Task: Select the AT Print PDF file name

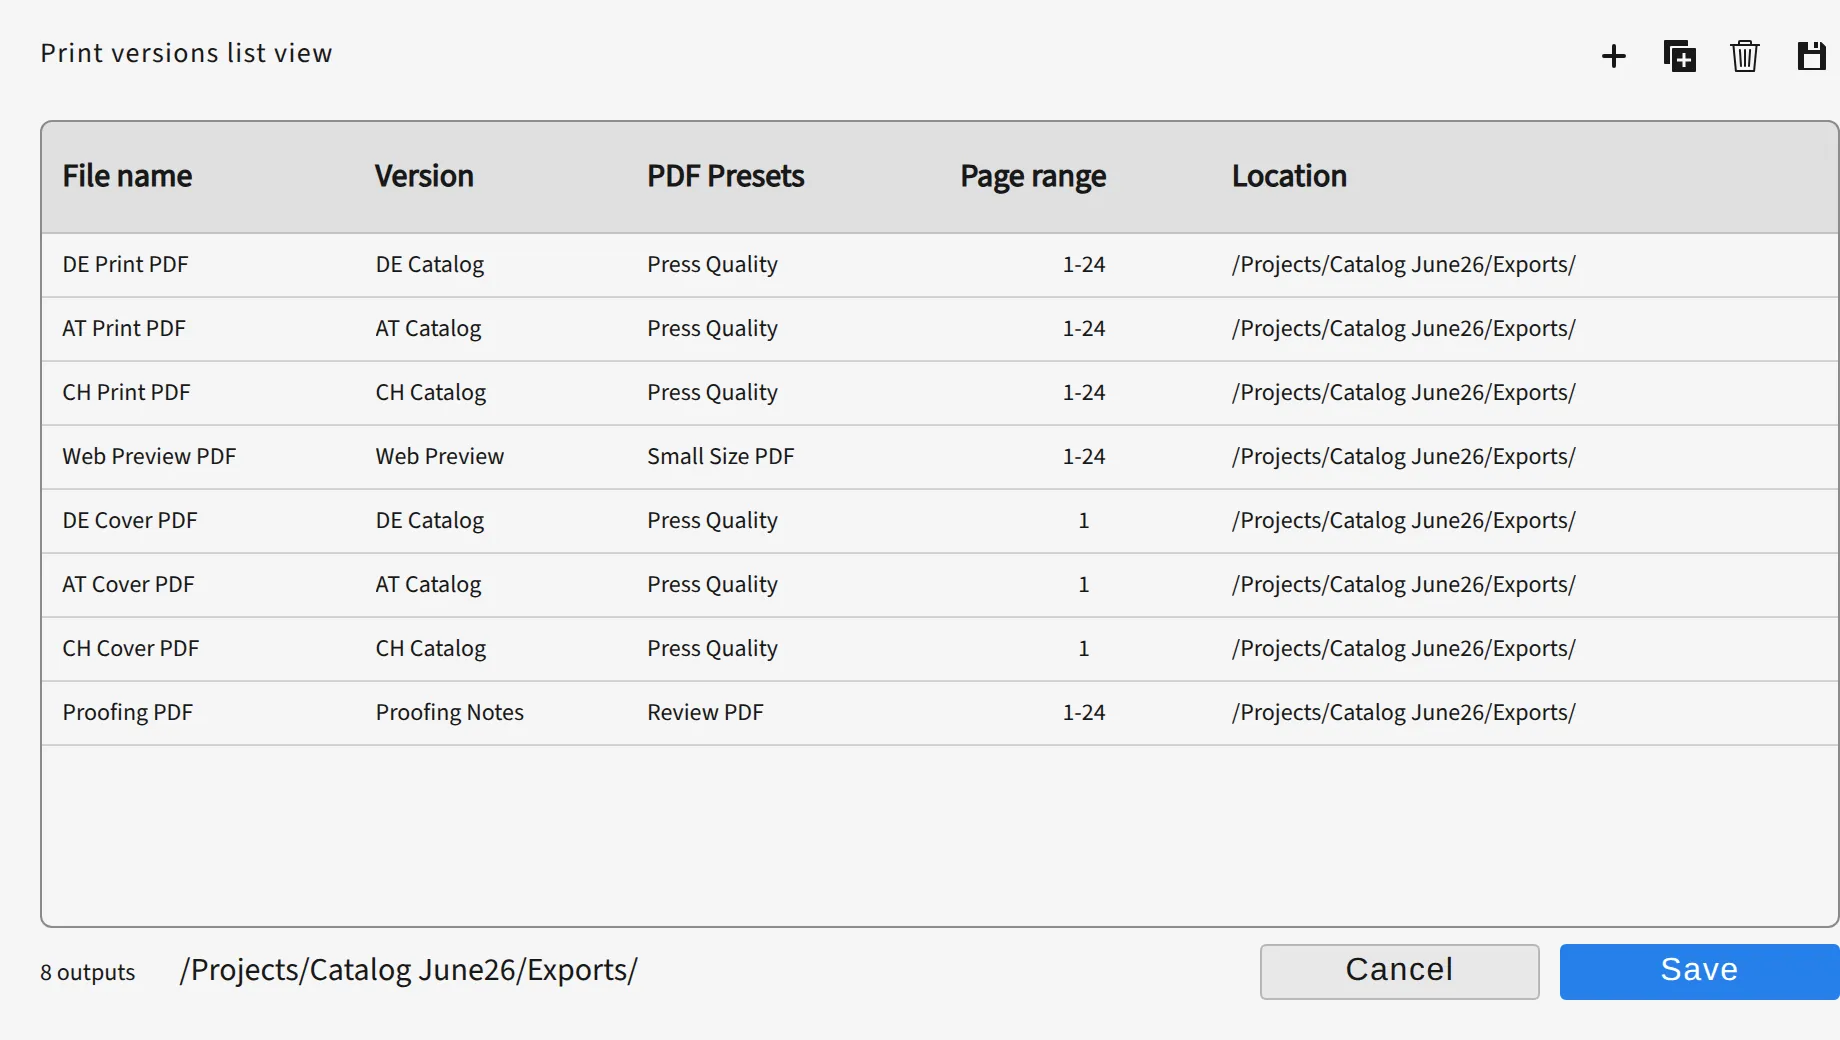Action: (x=124, y=329)
